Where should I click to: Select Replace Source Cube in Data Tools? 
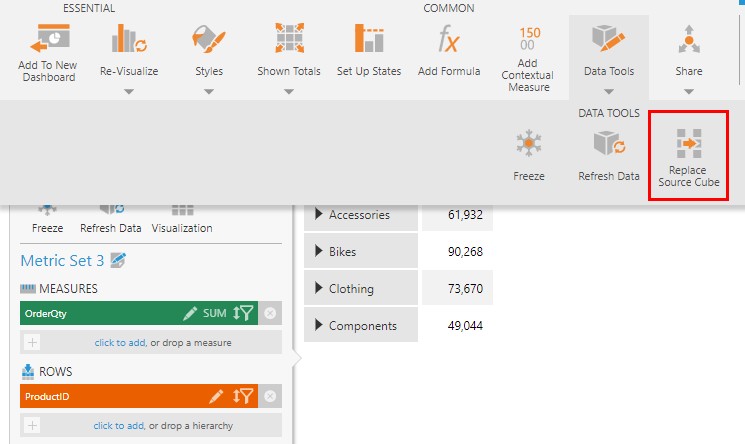click(x=687, y=155)
